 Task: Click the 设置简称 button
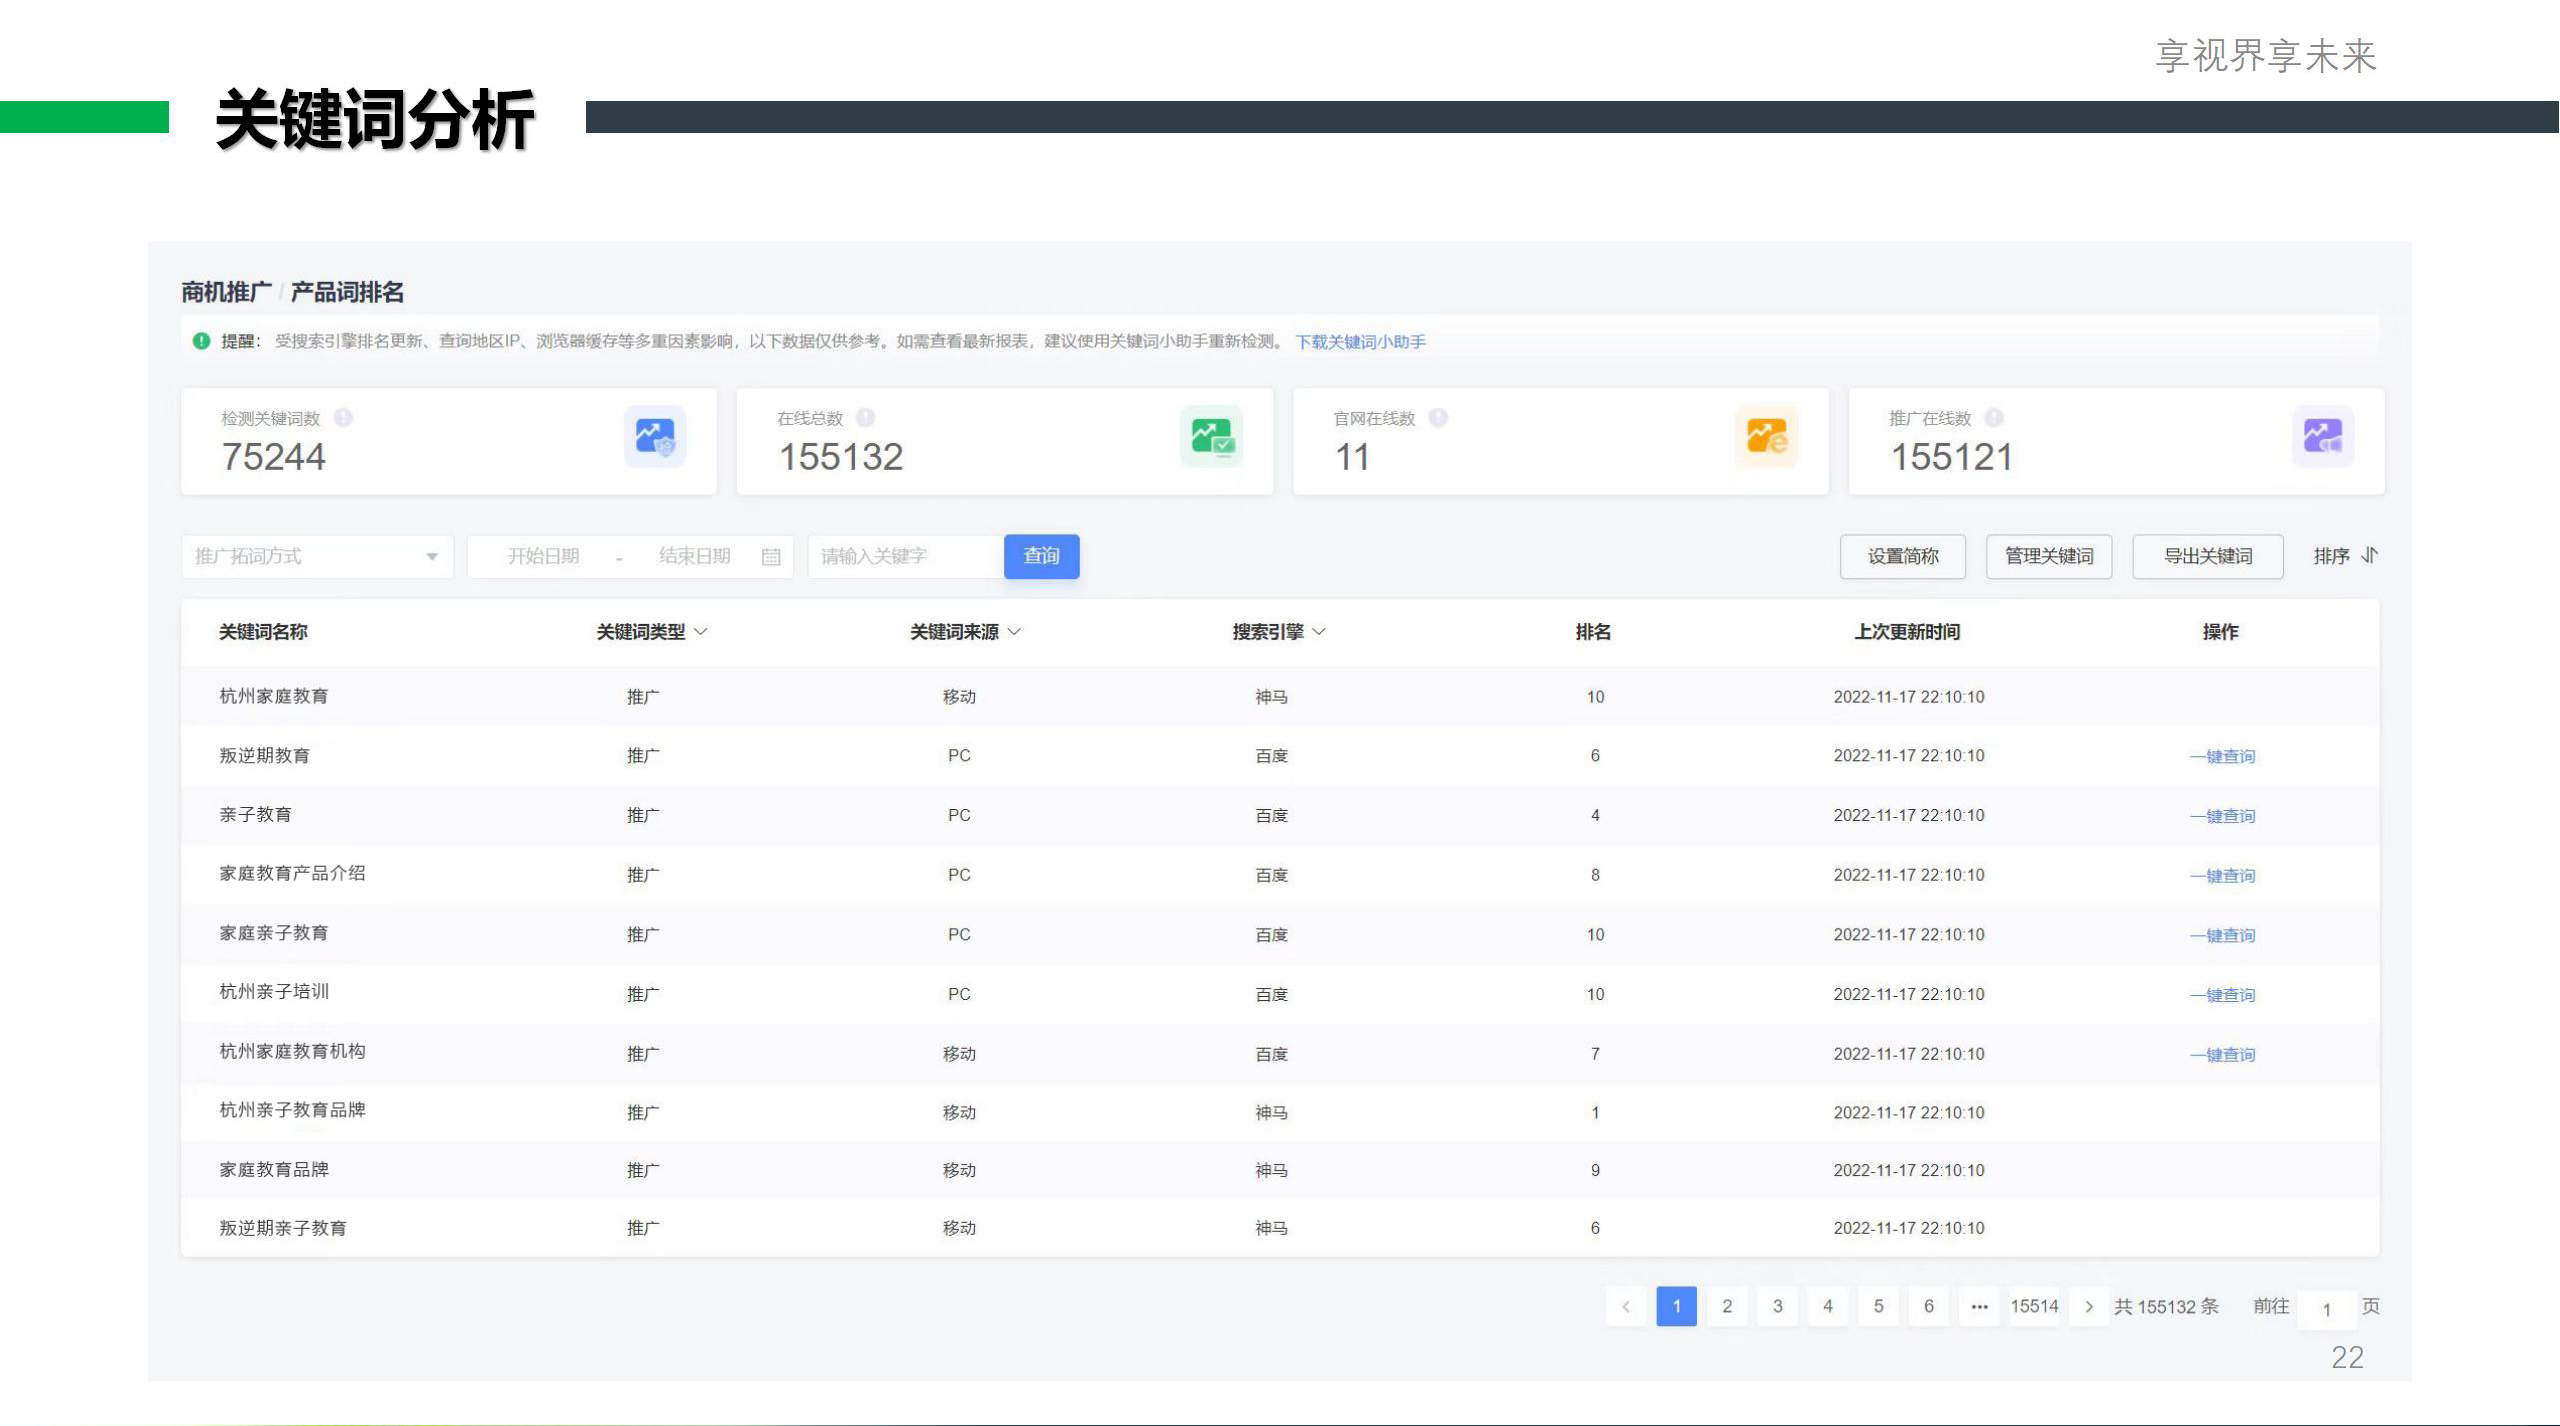tap(1903, 556)
